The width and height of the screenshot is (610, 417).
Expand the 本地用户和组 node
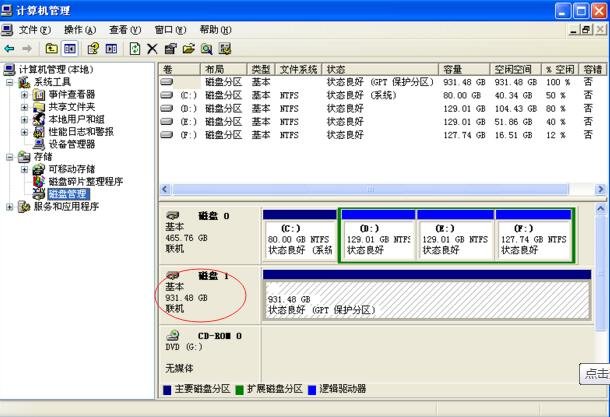point(25,119)
